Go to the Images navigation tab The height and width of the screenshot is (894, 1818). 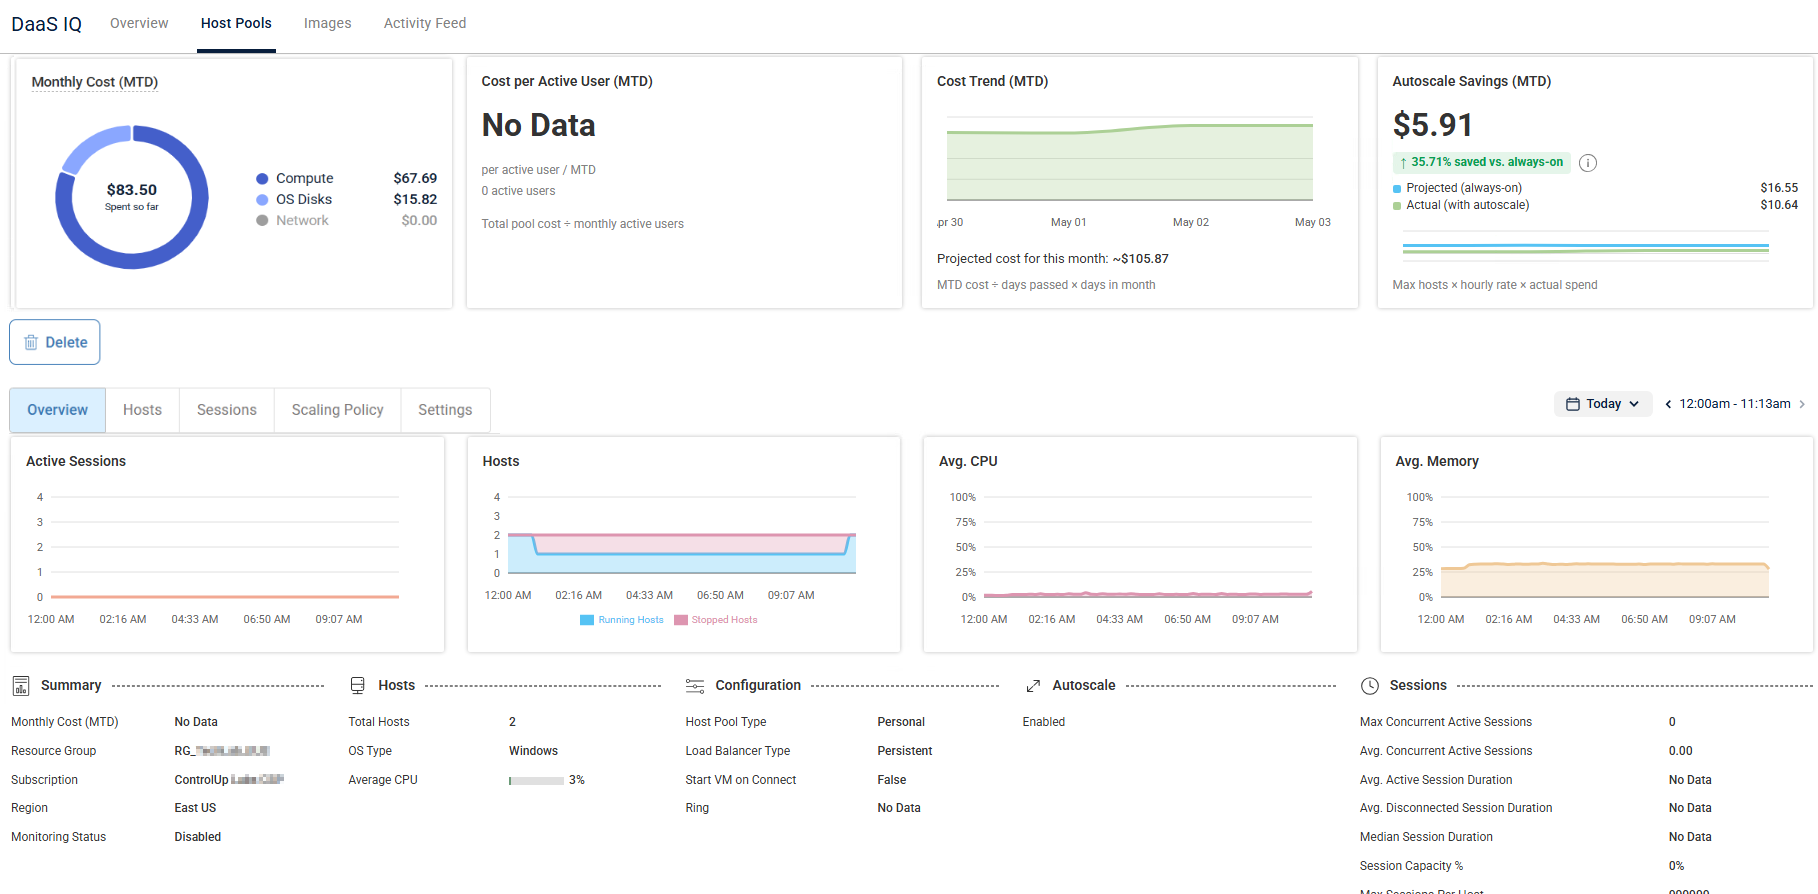(327, 23)
